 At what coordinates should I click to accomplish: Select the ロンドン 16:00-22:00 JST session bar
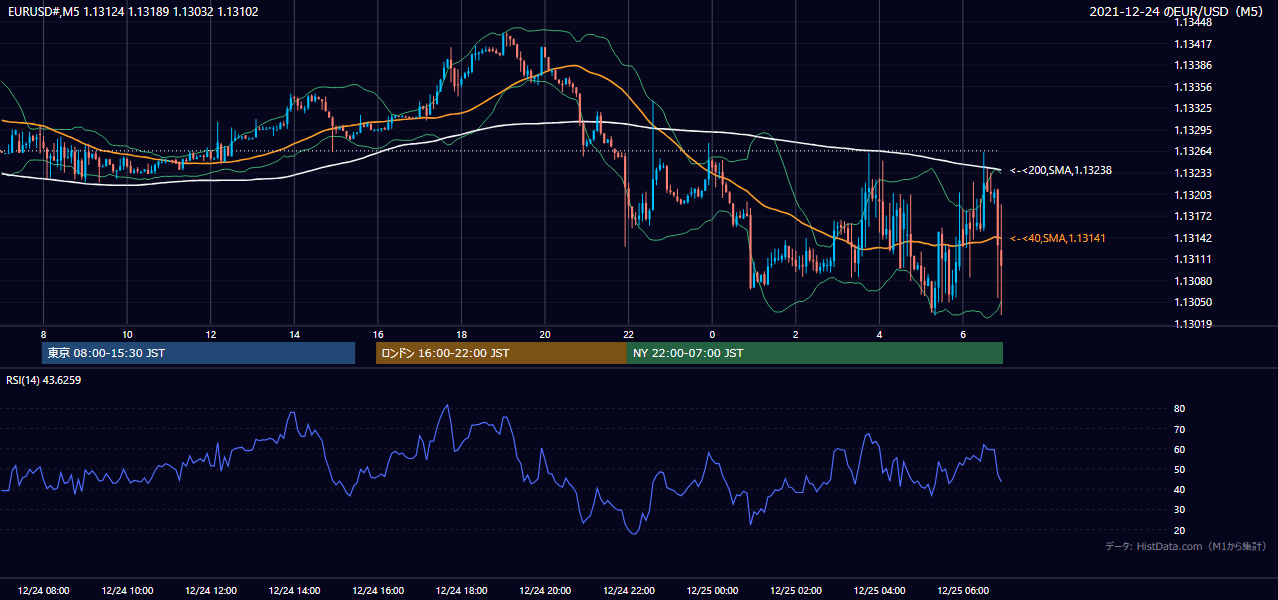pyautogui.click(x=501, y=353)
